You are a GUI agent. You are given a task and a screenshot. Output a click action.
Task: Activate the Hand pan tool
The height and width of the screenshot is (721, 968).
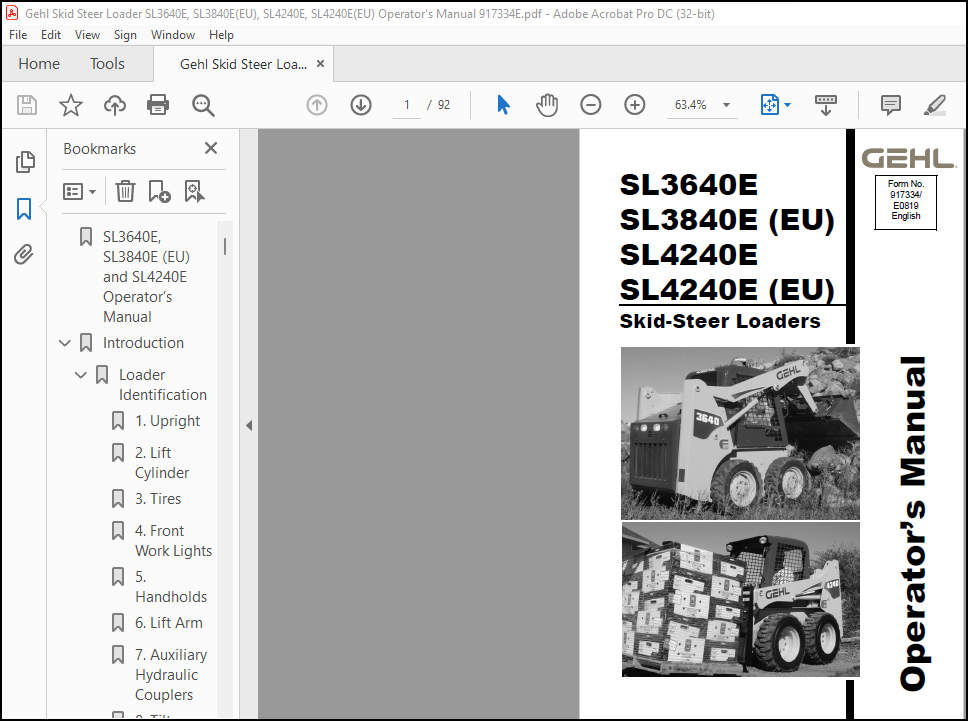coord(547,105)
